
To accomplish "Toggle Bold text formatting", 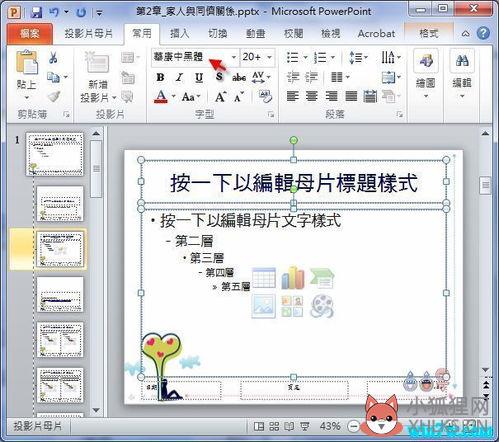I will pyautogui.click(x=160, y=77).
